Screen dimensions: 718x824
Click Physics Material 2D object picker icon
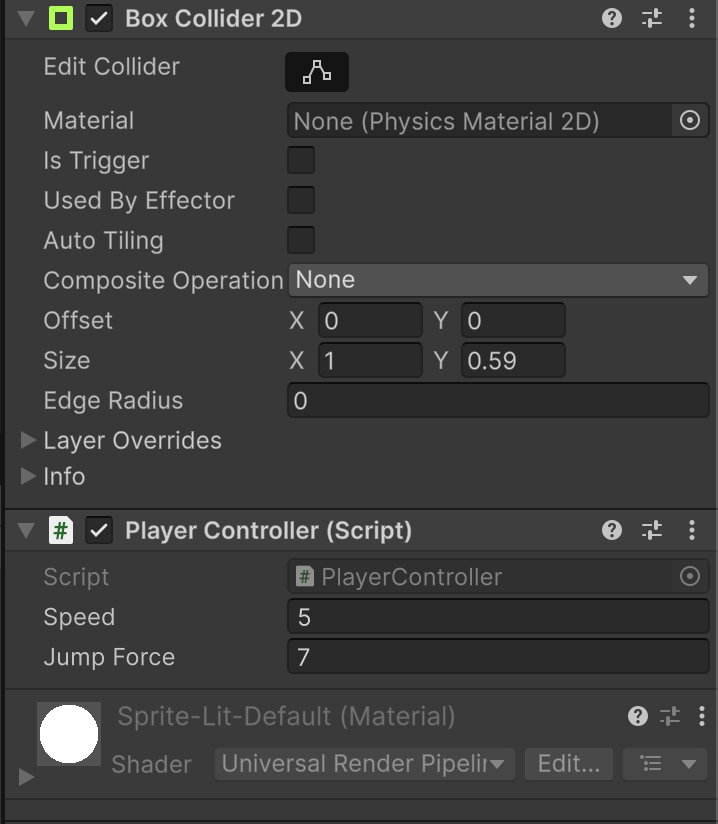coord(689,121)
